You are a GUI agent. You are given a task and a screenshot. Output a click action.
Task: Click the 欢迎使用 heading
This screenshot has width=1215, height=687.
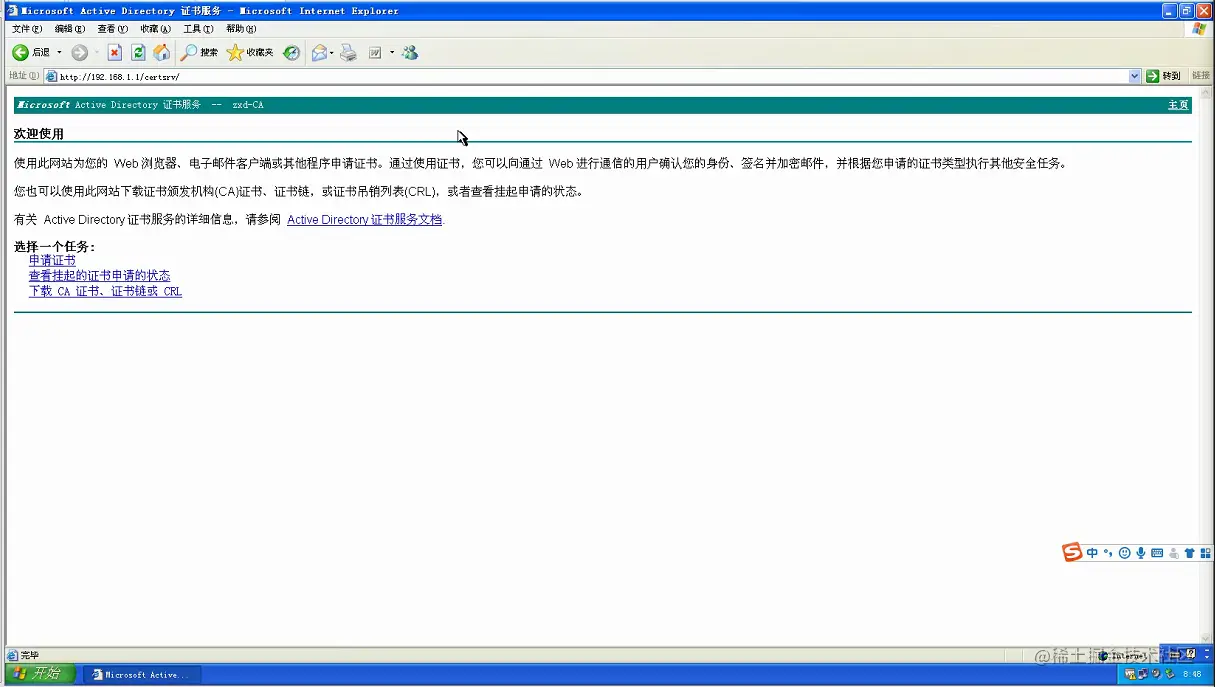[39, 134]
